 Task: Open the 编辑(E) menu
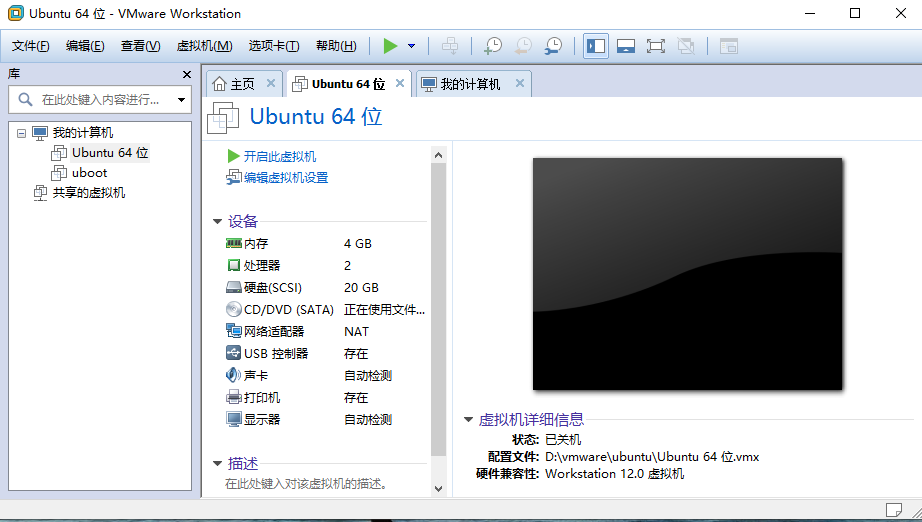tap(85, 46)
